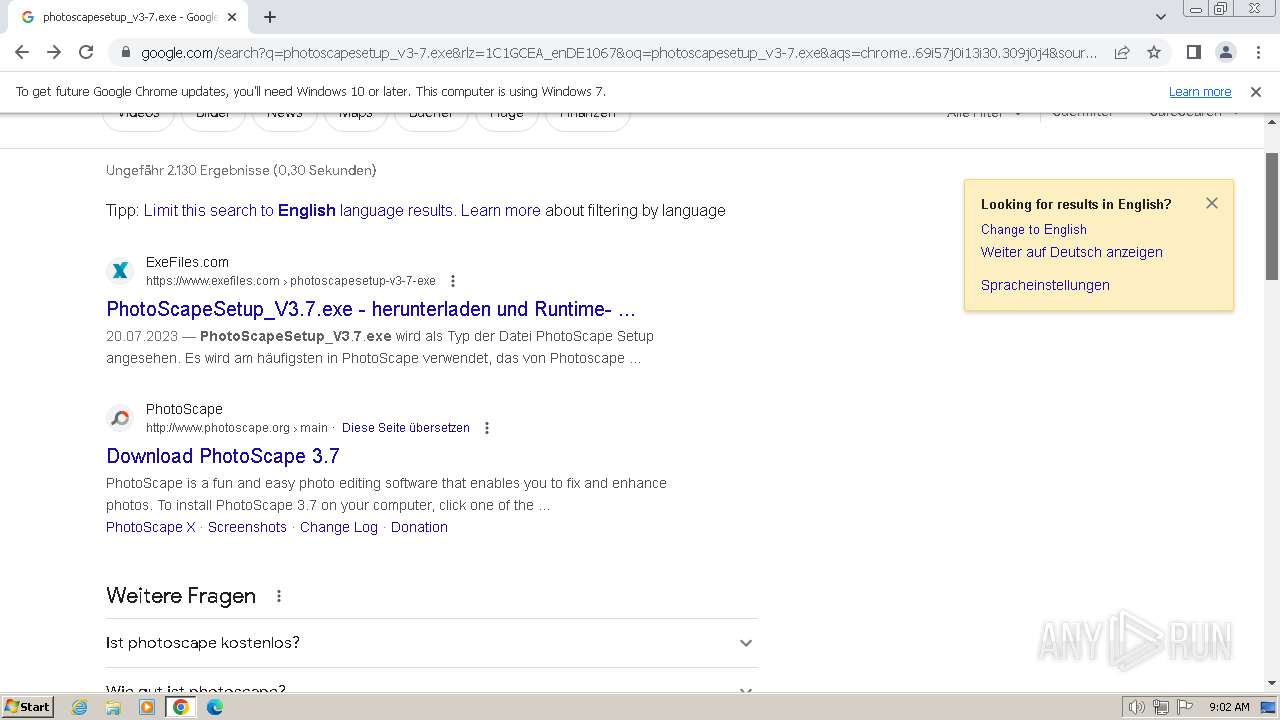Viewport: 1280px width, 720px height.
Task: Launch Internet Explorer from taskbar
Action: pos(80,707)
